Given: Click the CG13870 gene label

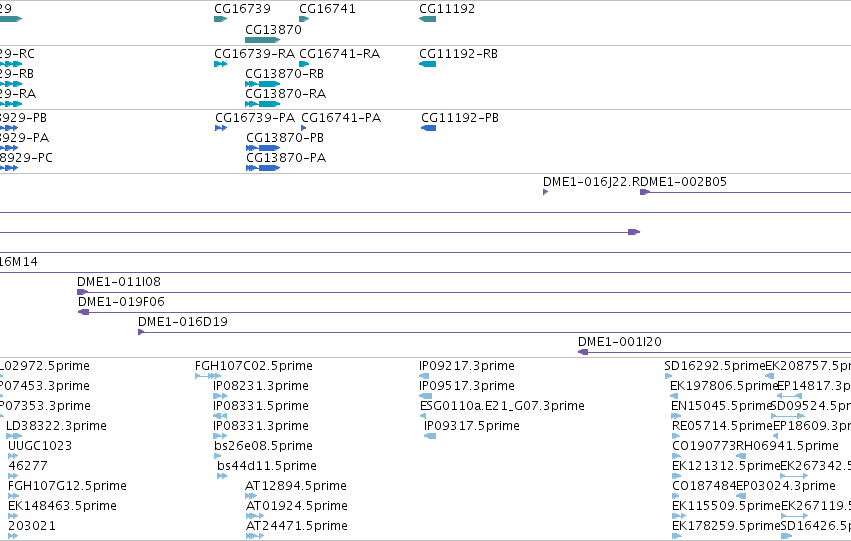Looking at the screenshot, I should [x=274, y=29].
